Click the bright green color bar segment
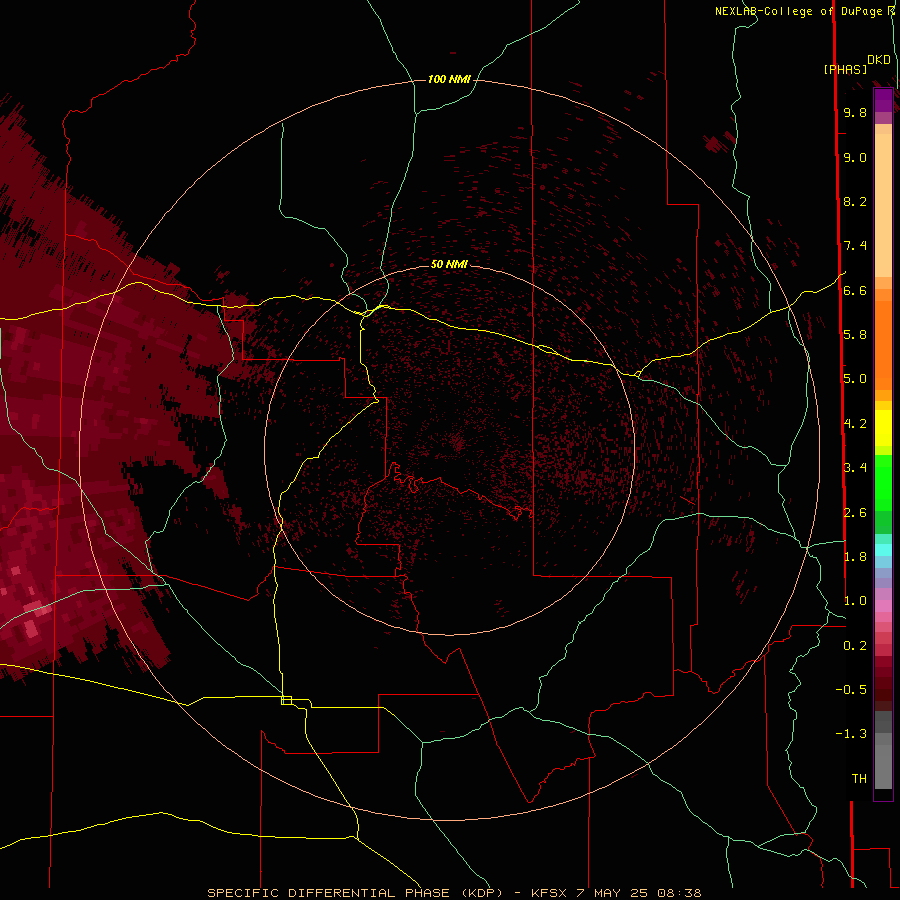The width and height of the screenshot is (900, 900). 883,483
